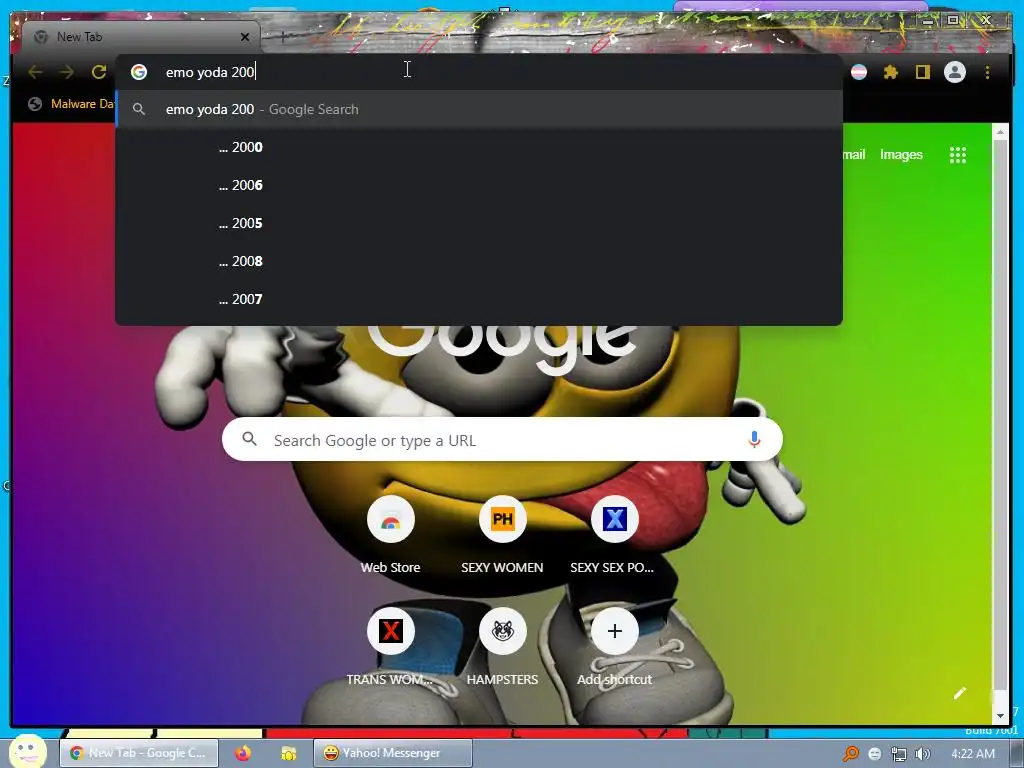Choose the "... 2007" suggestion

(479, 298)
